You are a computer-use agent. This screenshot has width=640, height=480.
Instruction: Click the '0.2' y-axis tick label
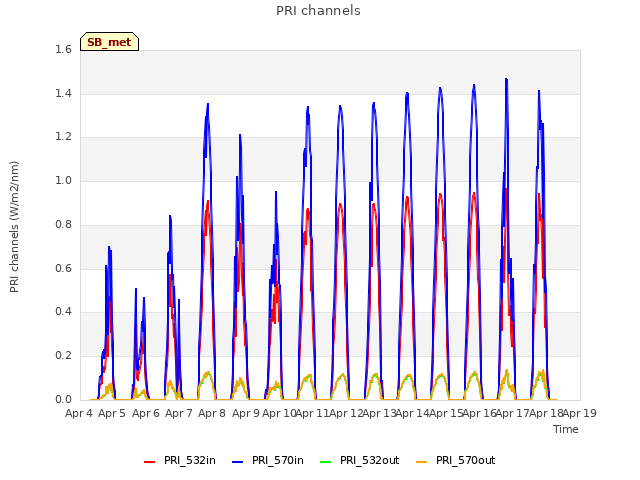(63, 356)
